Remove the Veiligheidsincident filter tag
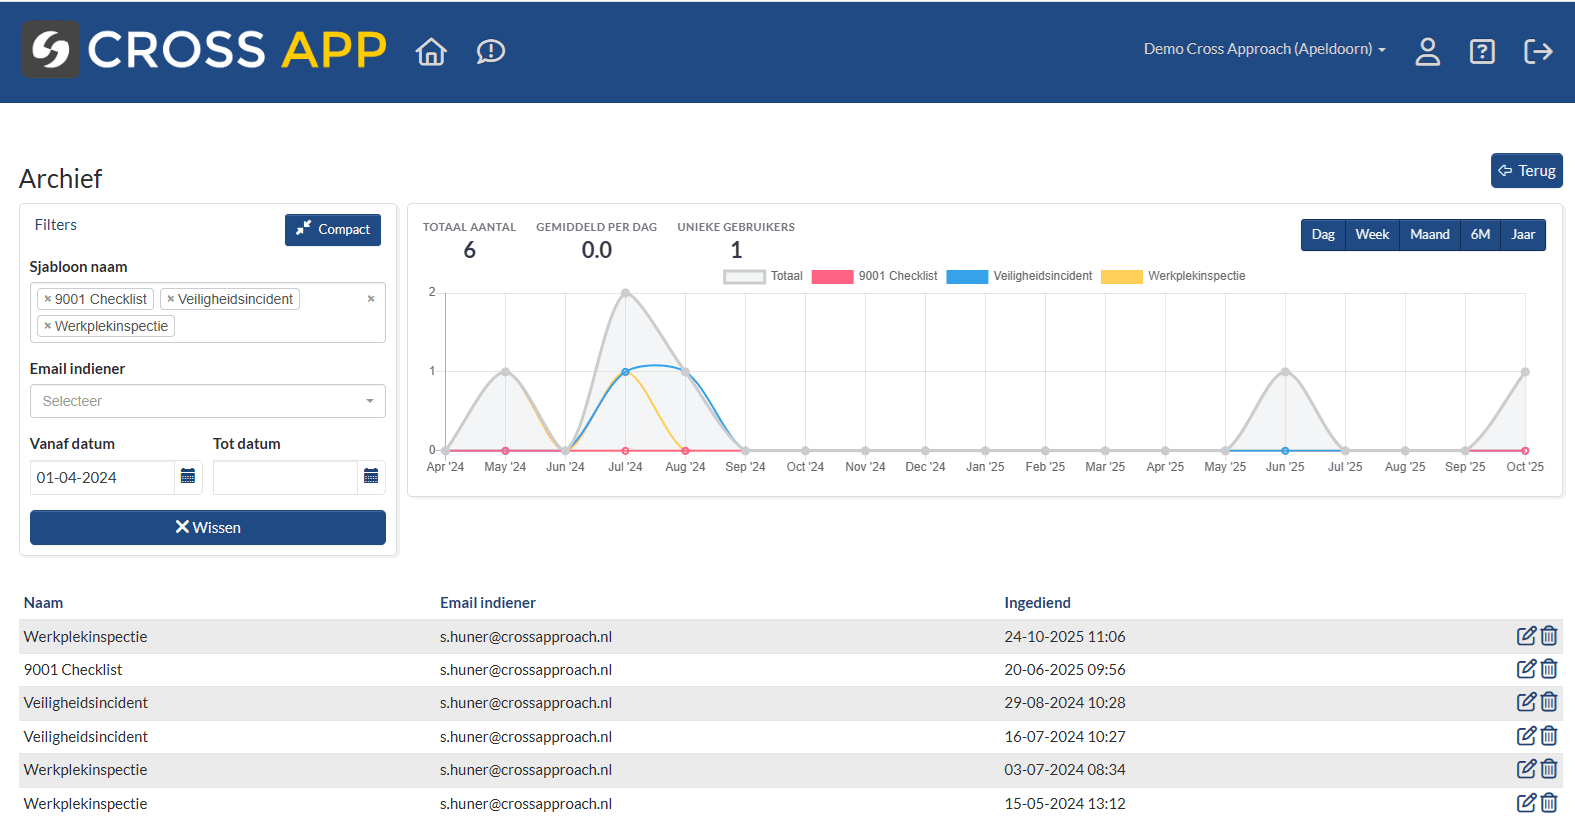1575x830 pixels. coord(171,299)
